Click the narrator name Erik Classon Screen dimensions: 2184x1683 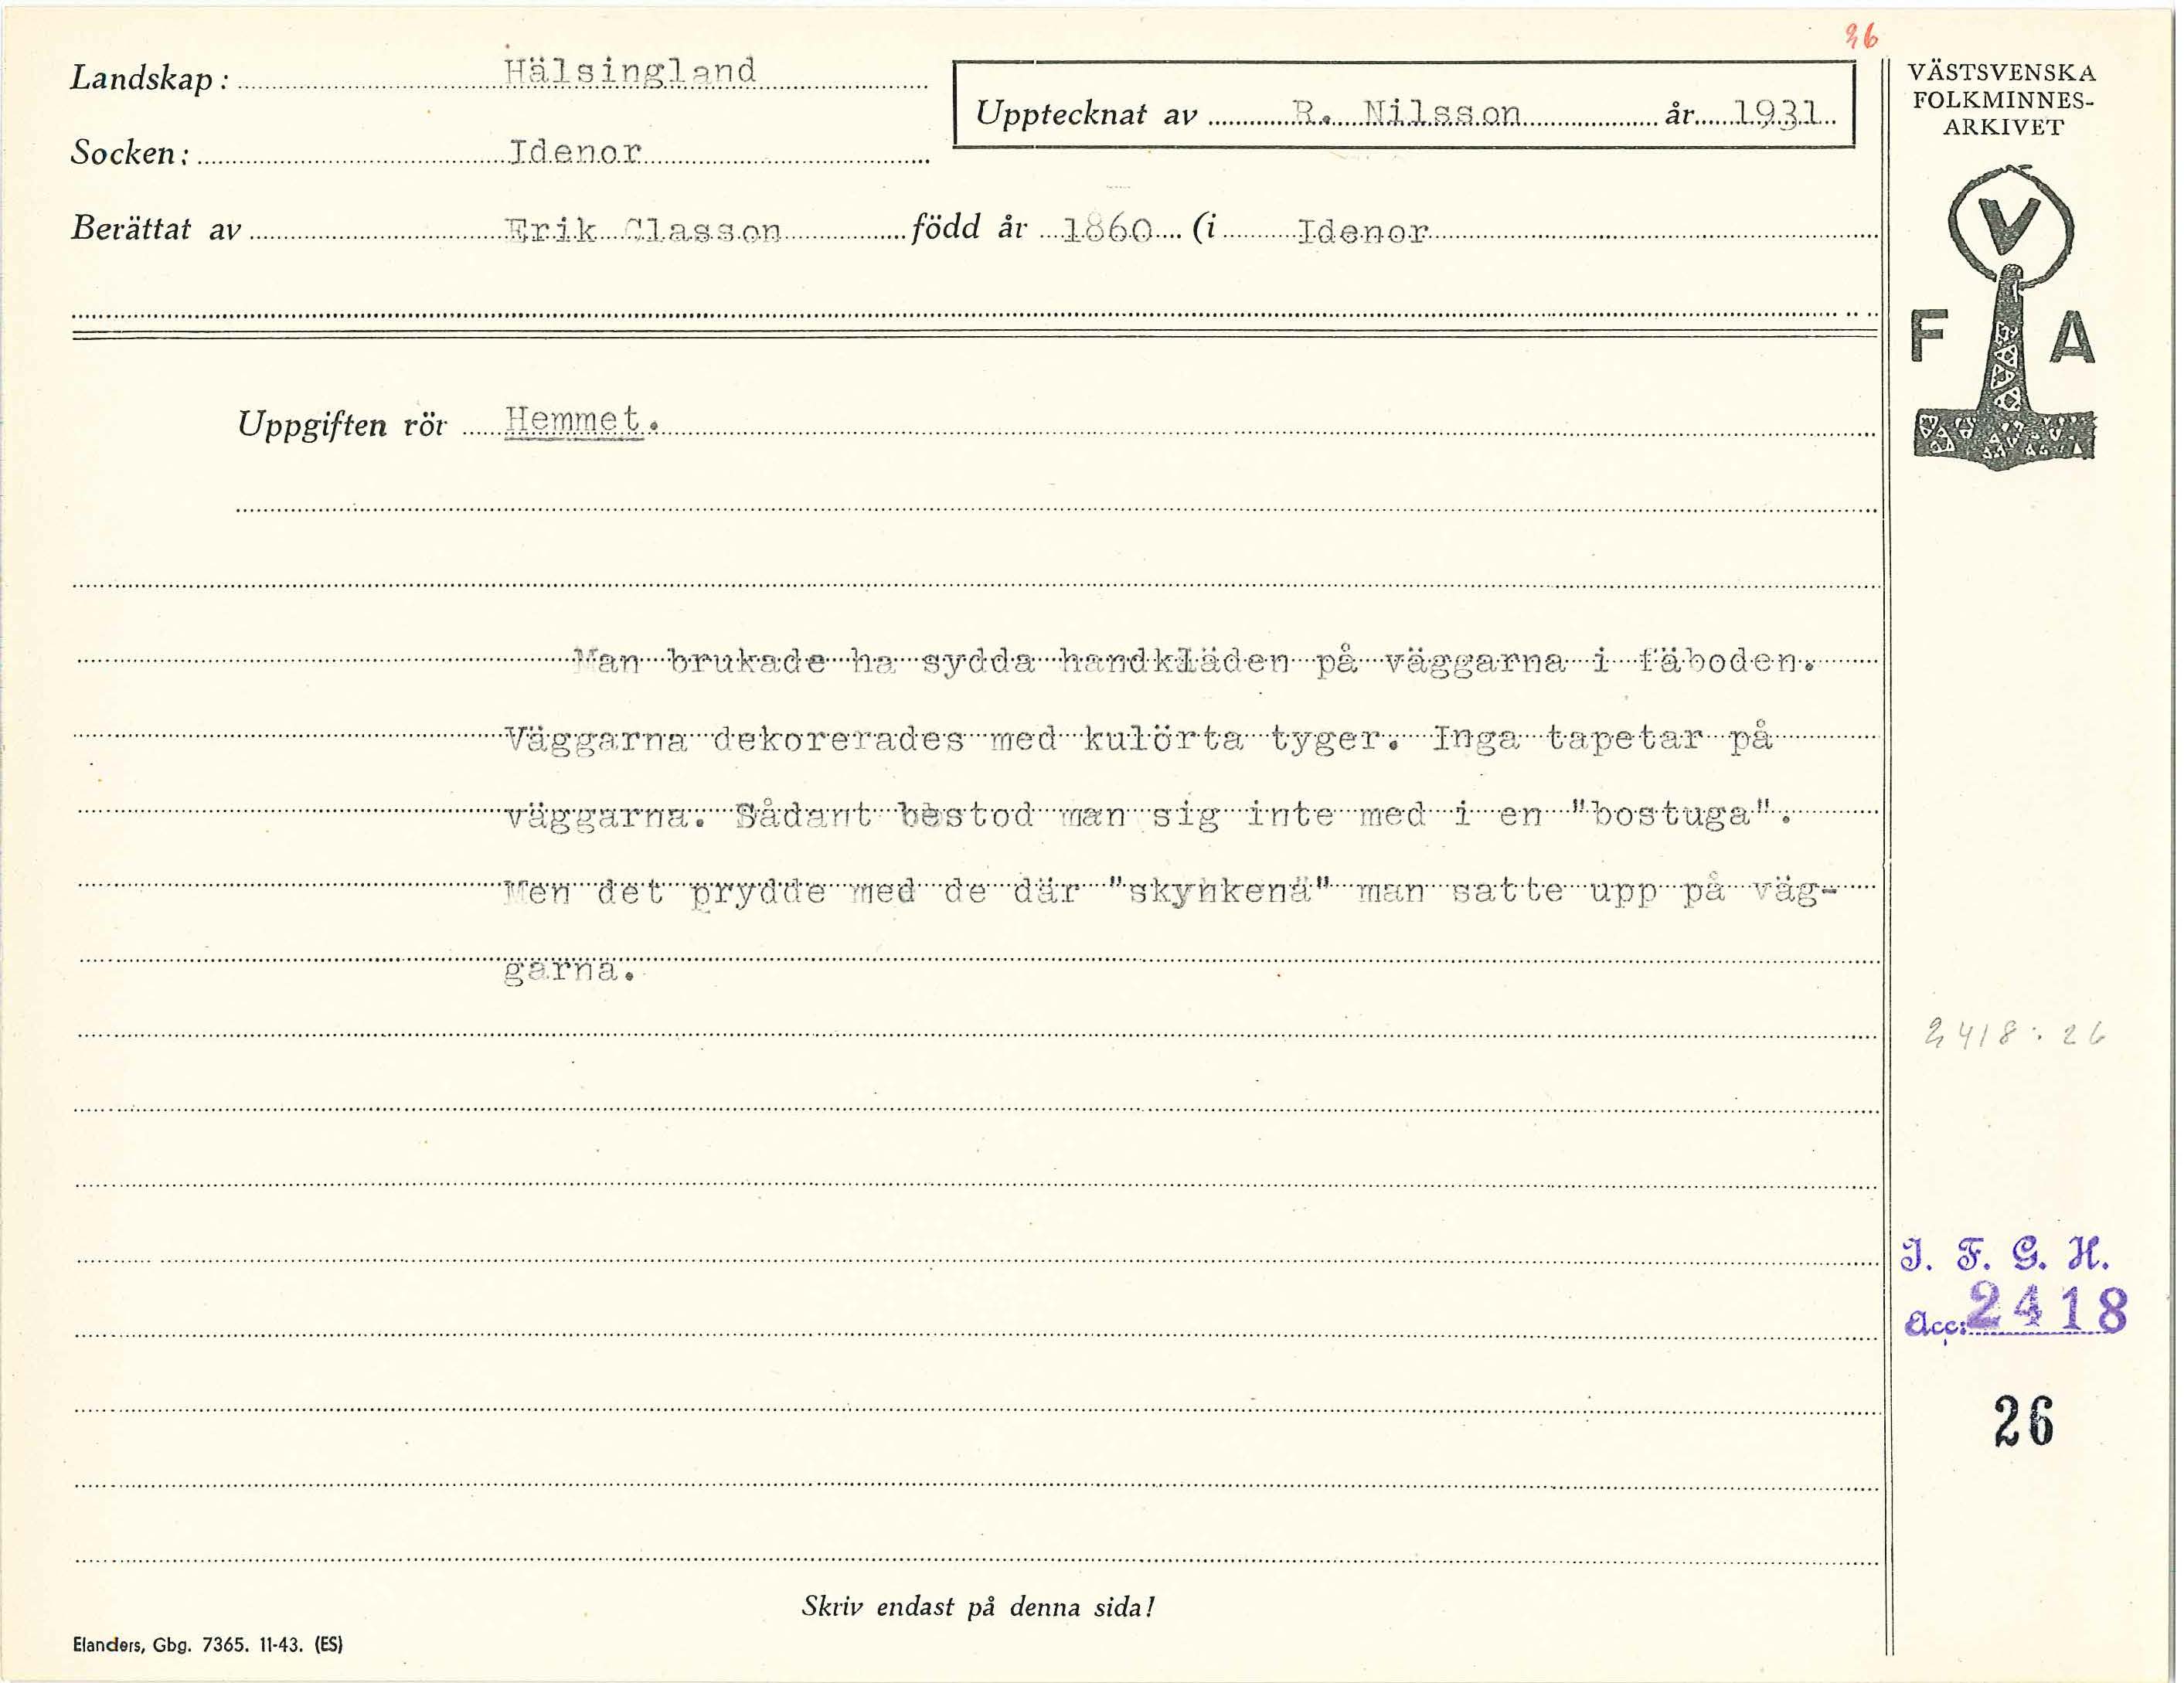coord(643,231)
